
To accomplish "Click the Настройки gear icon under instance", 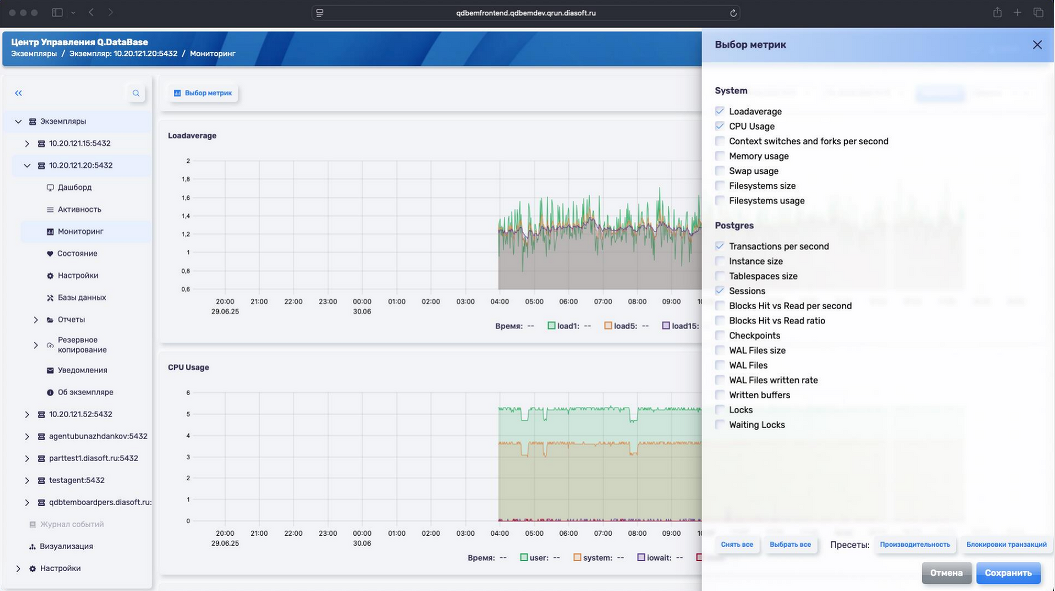I will click(x=50, y=275).
